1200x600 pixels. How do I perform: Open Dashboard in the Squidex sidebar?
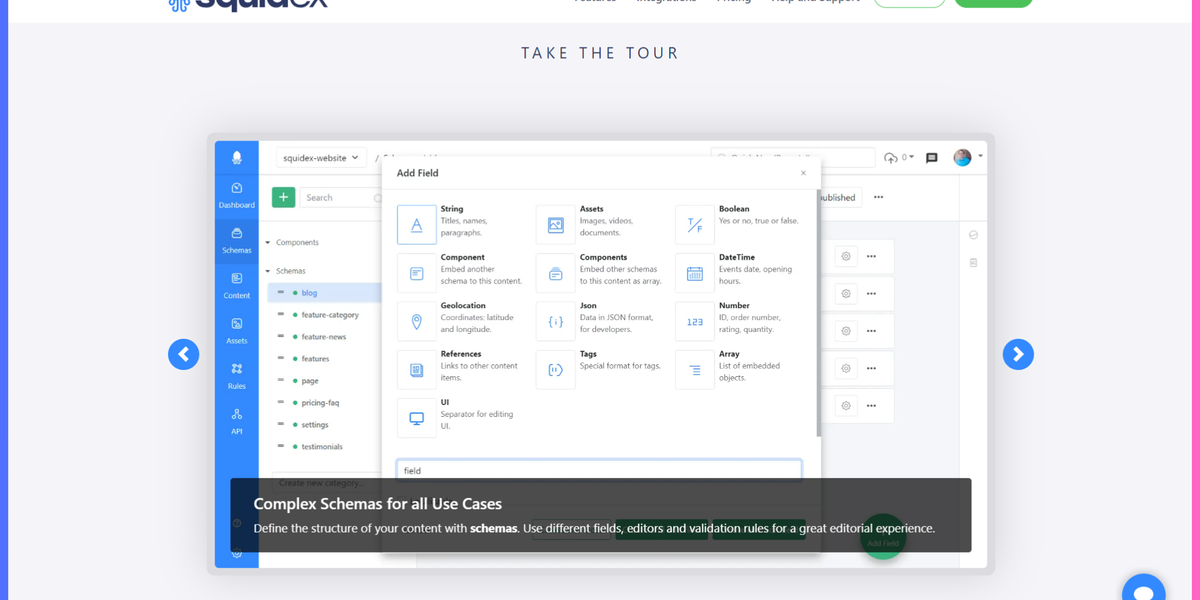click(237, 195)
